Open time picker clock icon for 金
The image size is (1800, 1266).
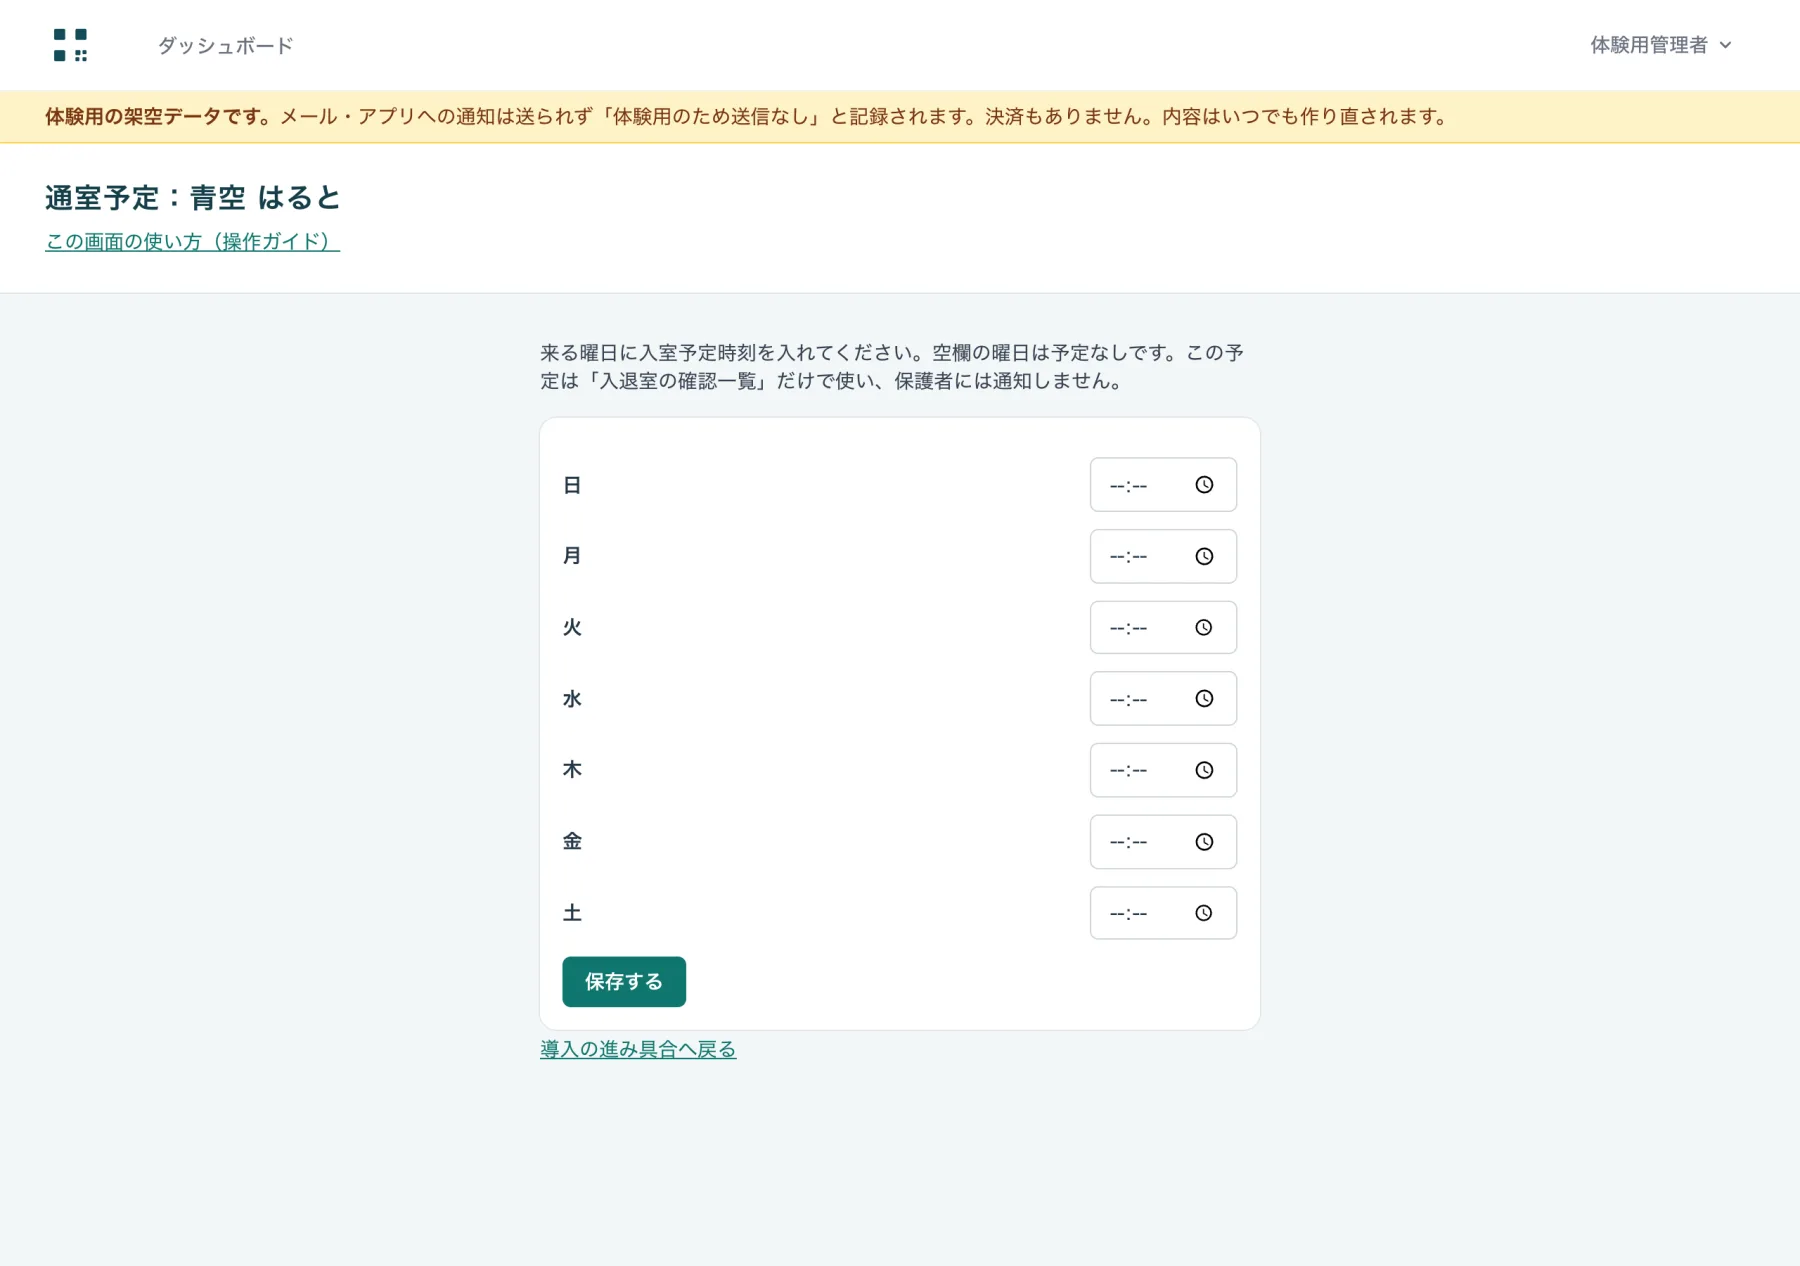1204,842
